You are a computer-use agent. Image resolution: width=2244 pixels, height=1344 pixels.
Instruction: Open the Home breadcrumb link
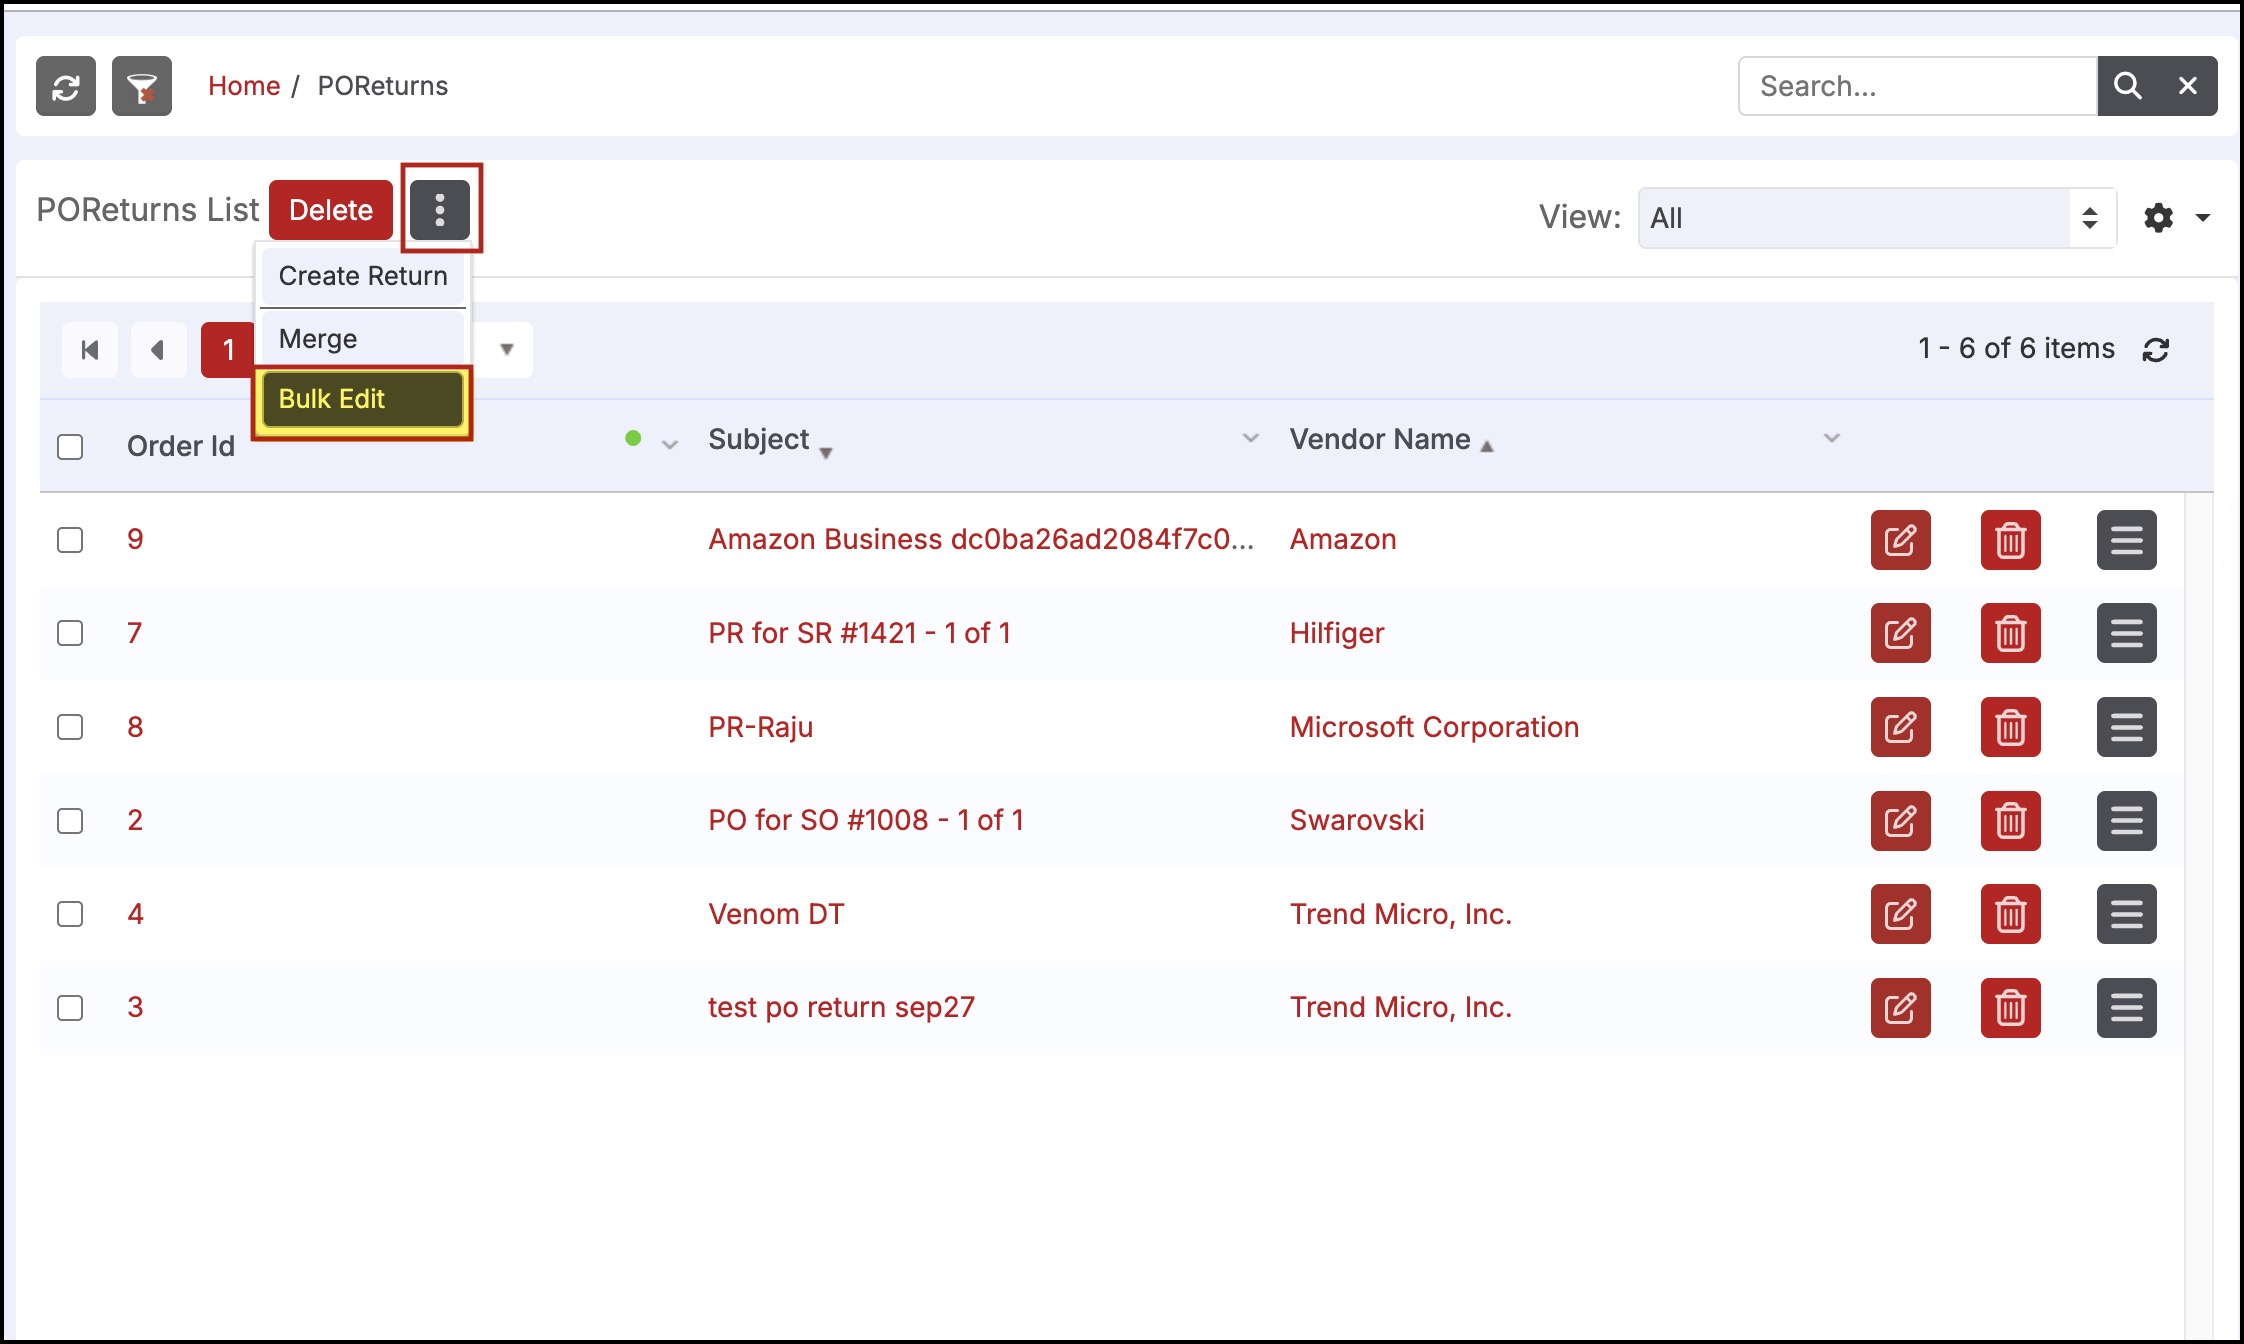[x=244, y=86]
